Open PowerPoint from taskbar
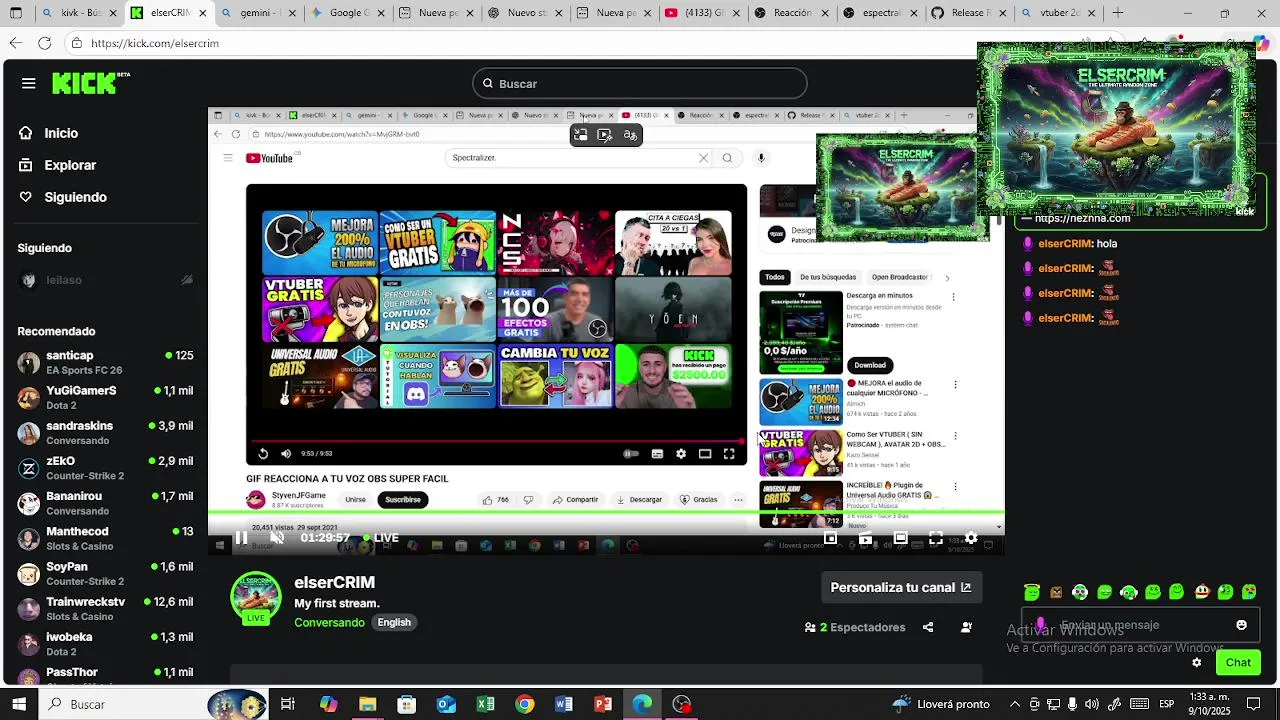The height and width of the screenshot is (720, 1280). (x=603, y=704)
